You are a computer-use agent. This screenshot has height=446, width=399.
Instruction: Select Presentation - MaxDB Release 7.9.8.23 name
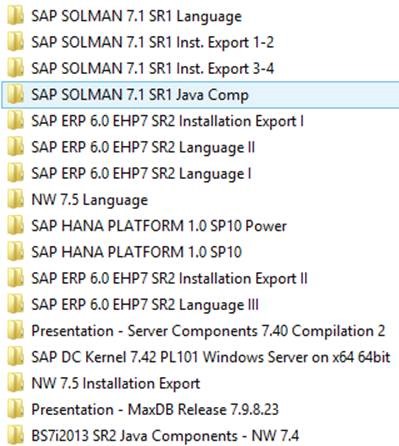tap(155, 410)
